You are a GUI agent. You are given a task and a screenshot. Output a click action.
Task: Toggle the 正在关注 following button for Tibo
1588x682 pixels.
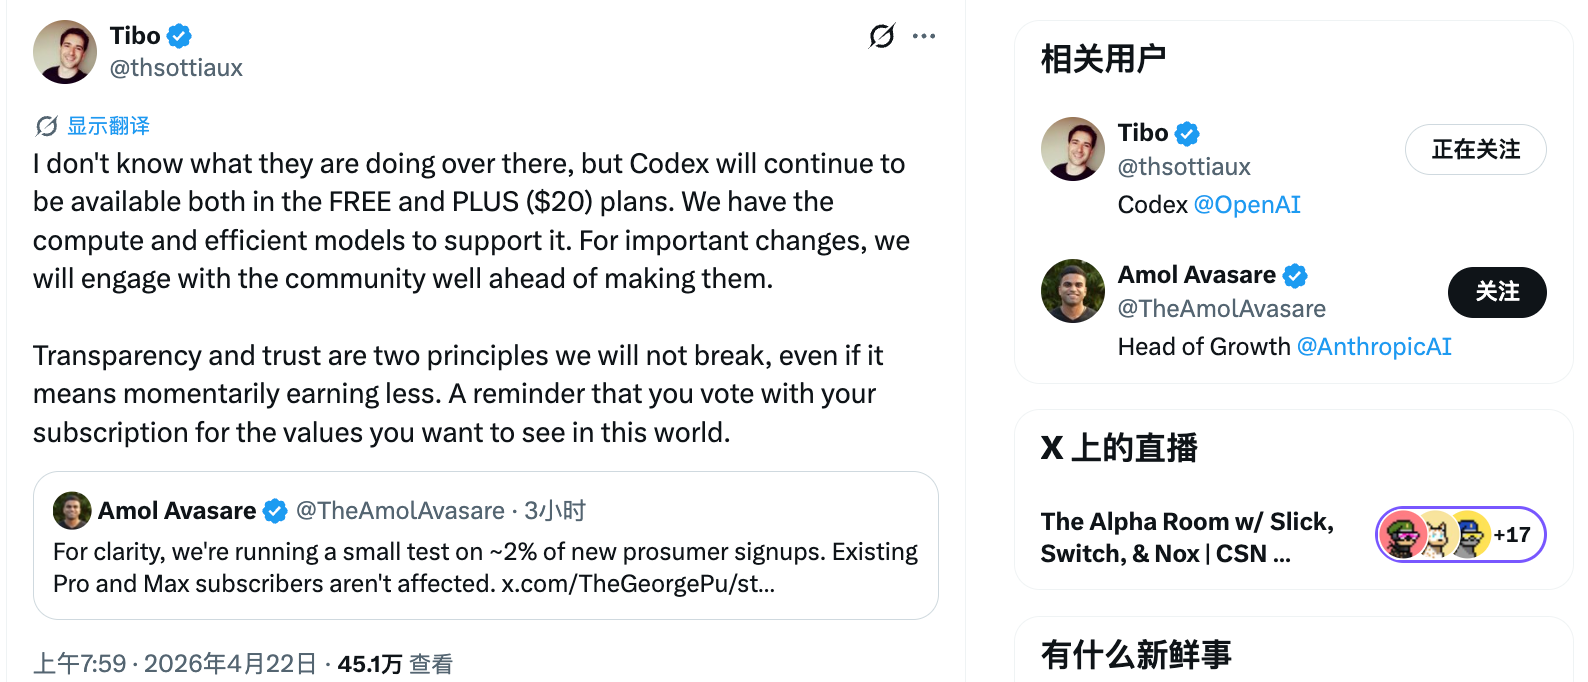tap(1475, 150)
